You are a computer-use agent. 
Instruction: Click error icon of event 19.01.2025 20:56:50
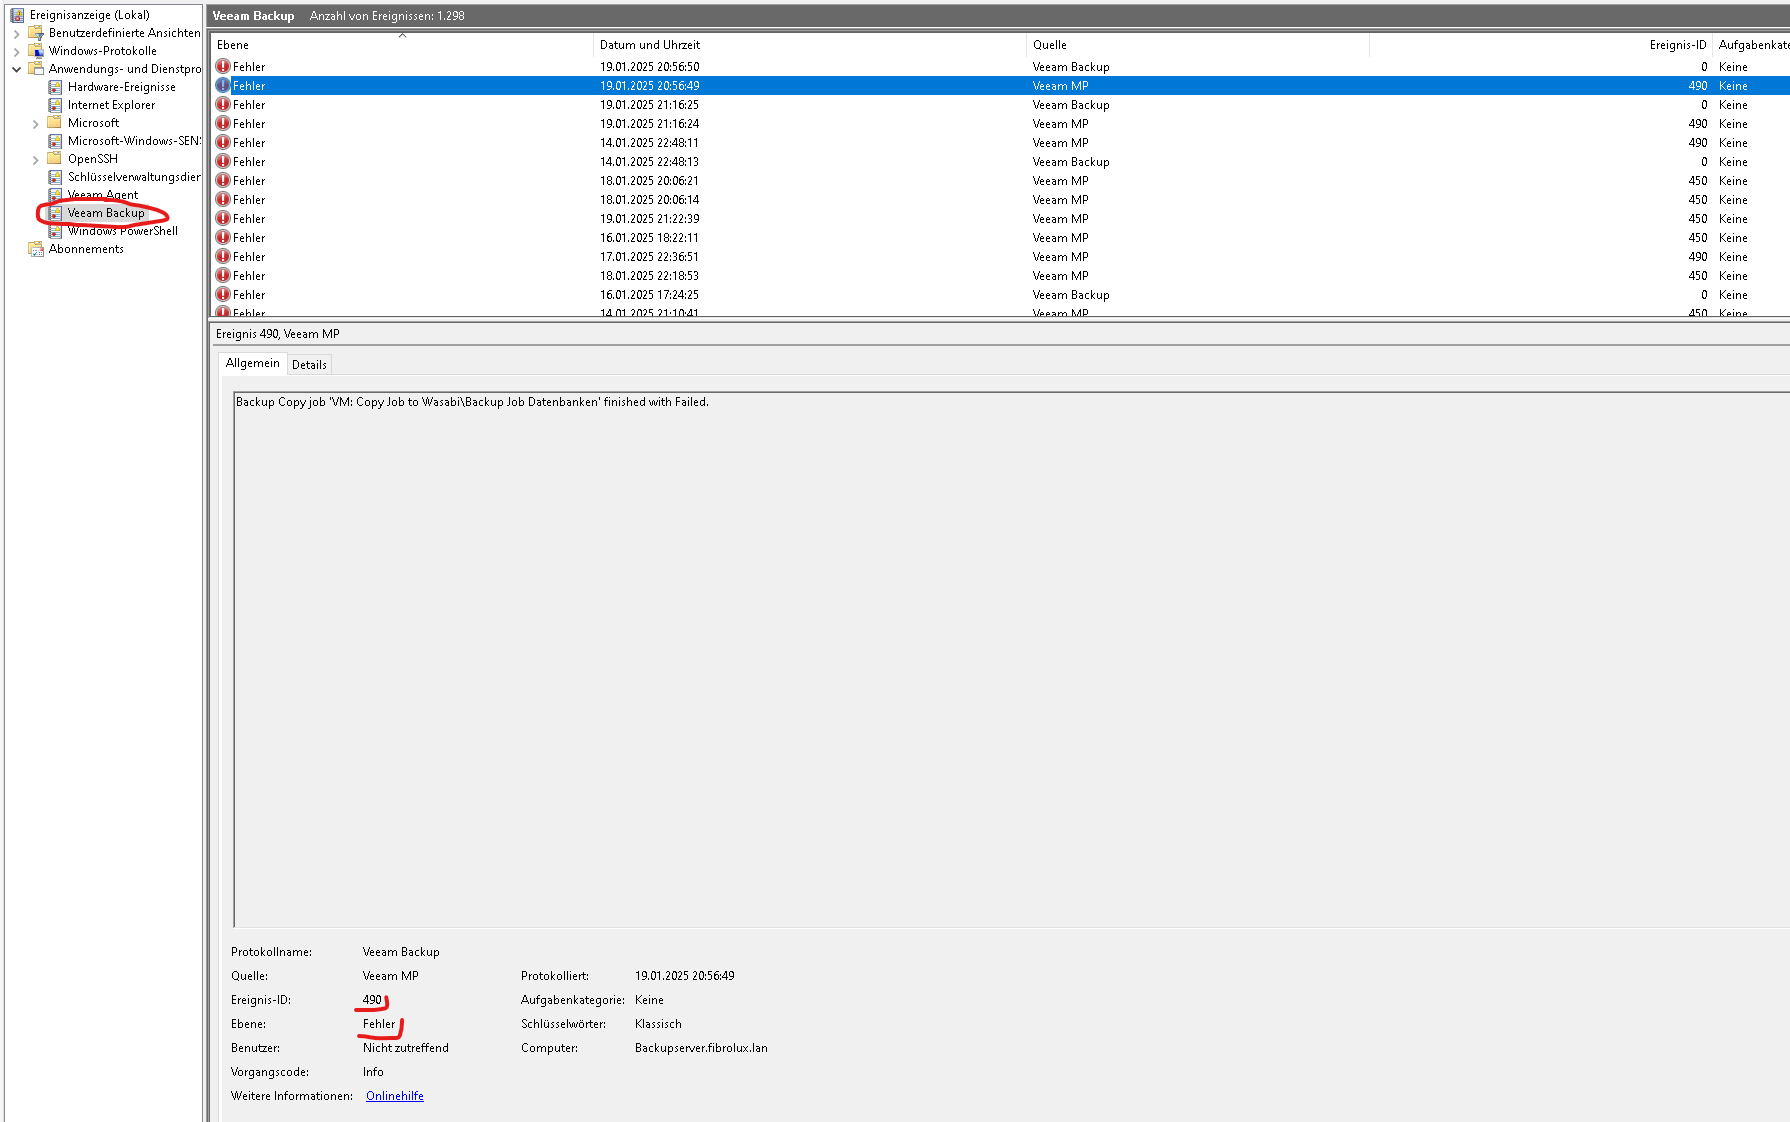point(223,67)
